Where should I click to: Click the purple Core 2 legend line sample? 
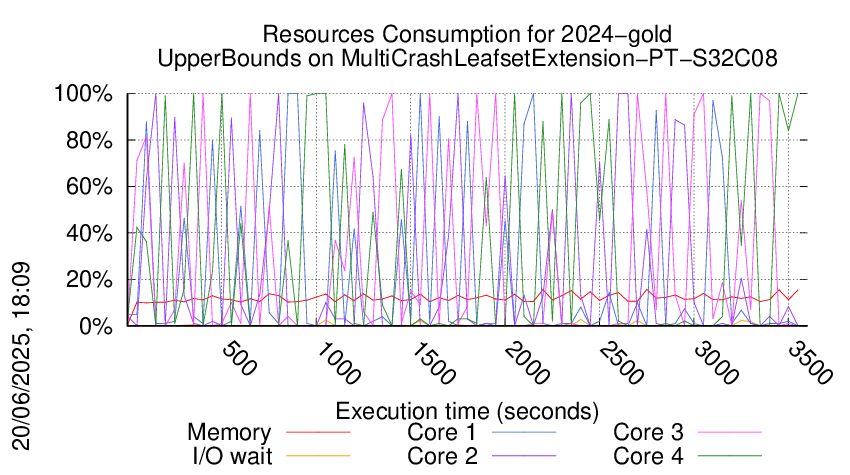click(524, 455)
